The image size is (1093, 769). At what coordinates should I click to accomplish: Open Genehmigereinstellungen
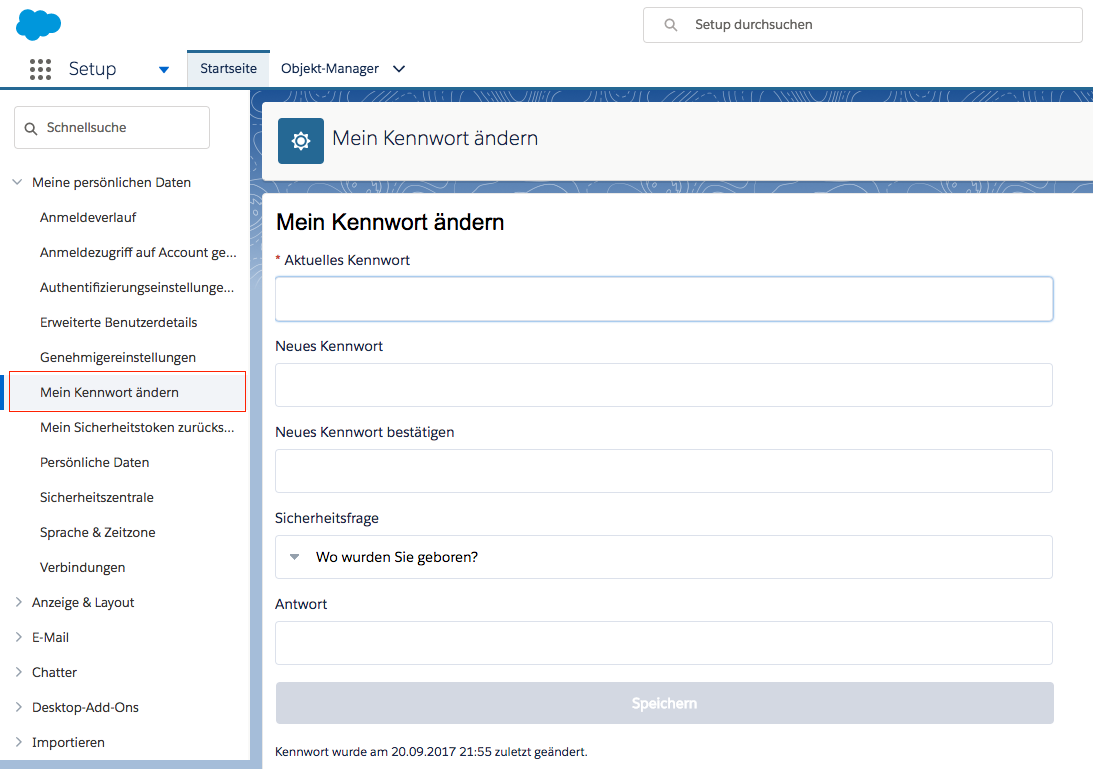tap(118, 358)
